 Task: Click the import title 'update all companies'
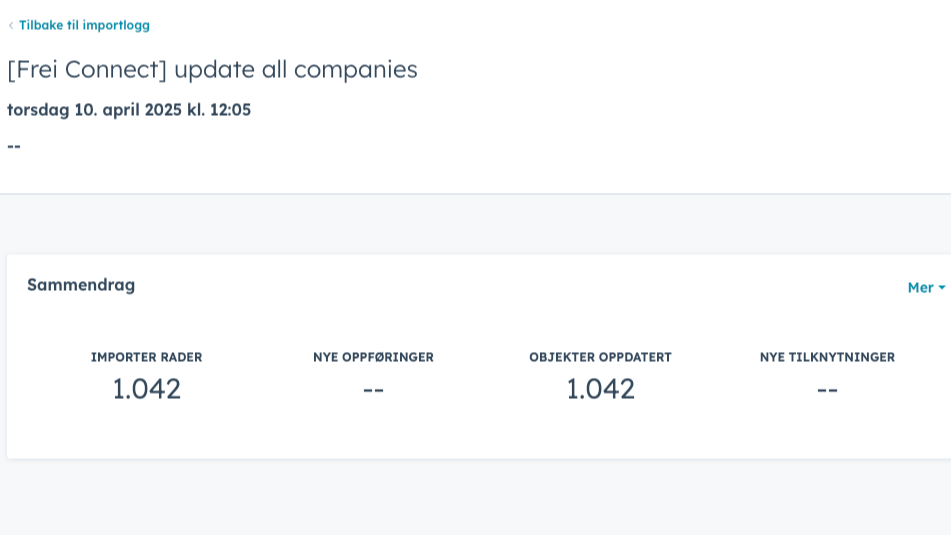(x=295, y=69)
